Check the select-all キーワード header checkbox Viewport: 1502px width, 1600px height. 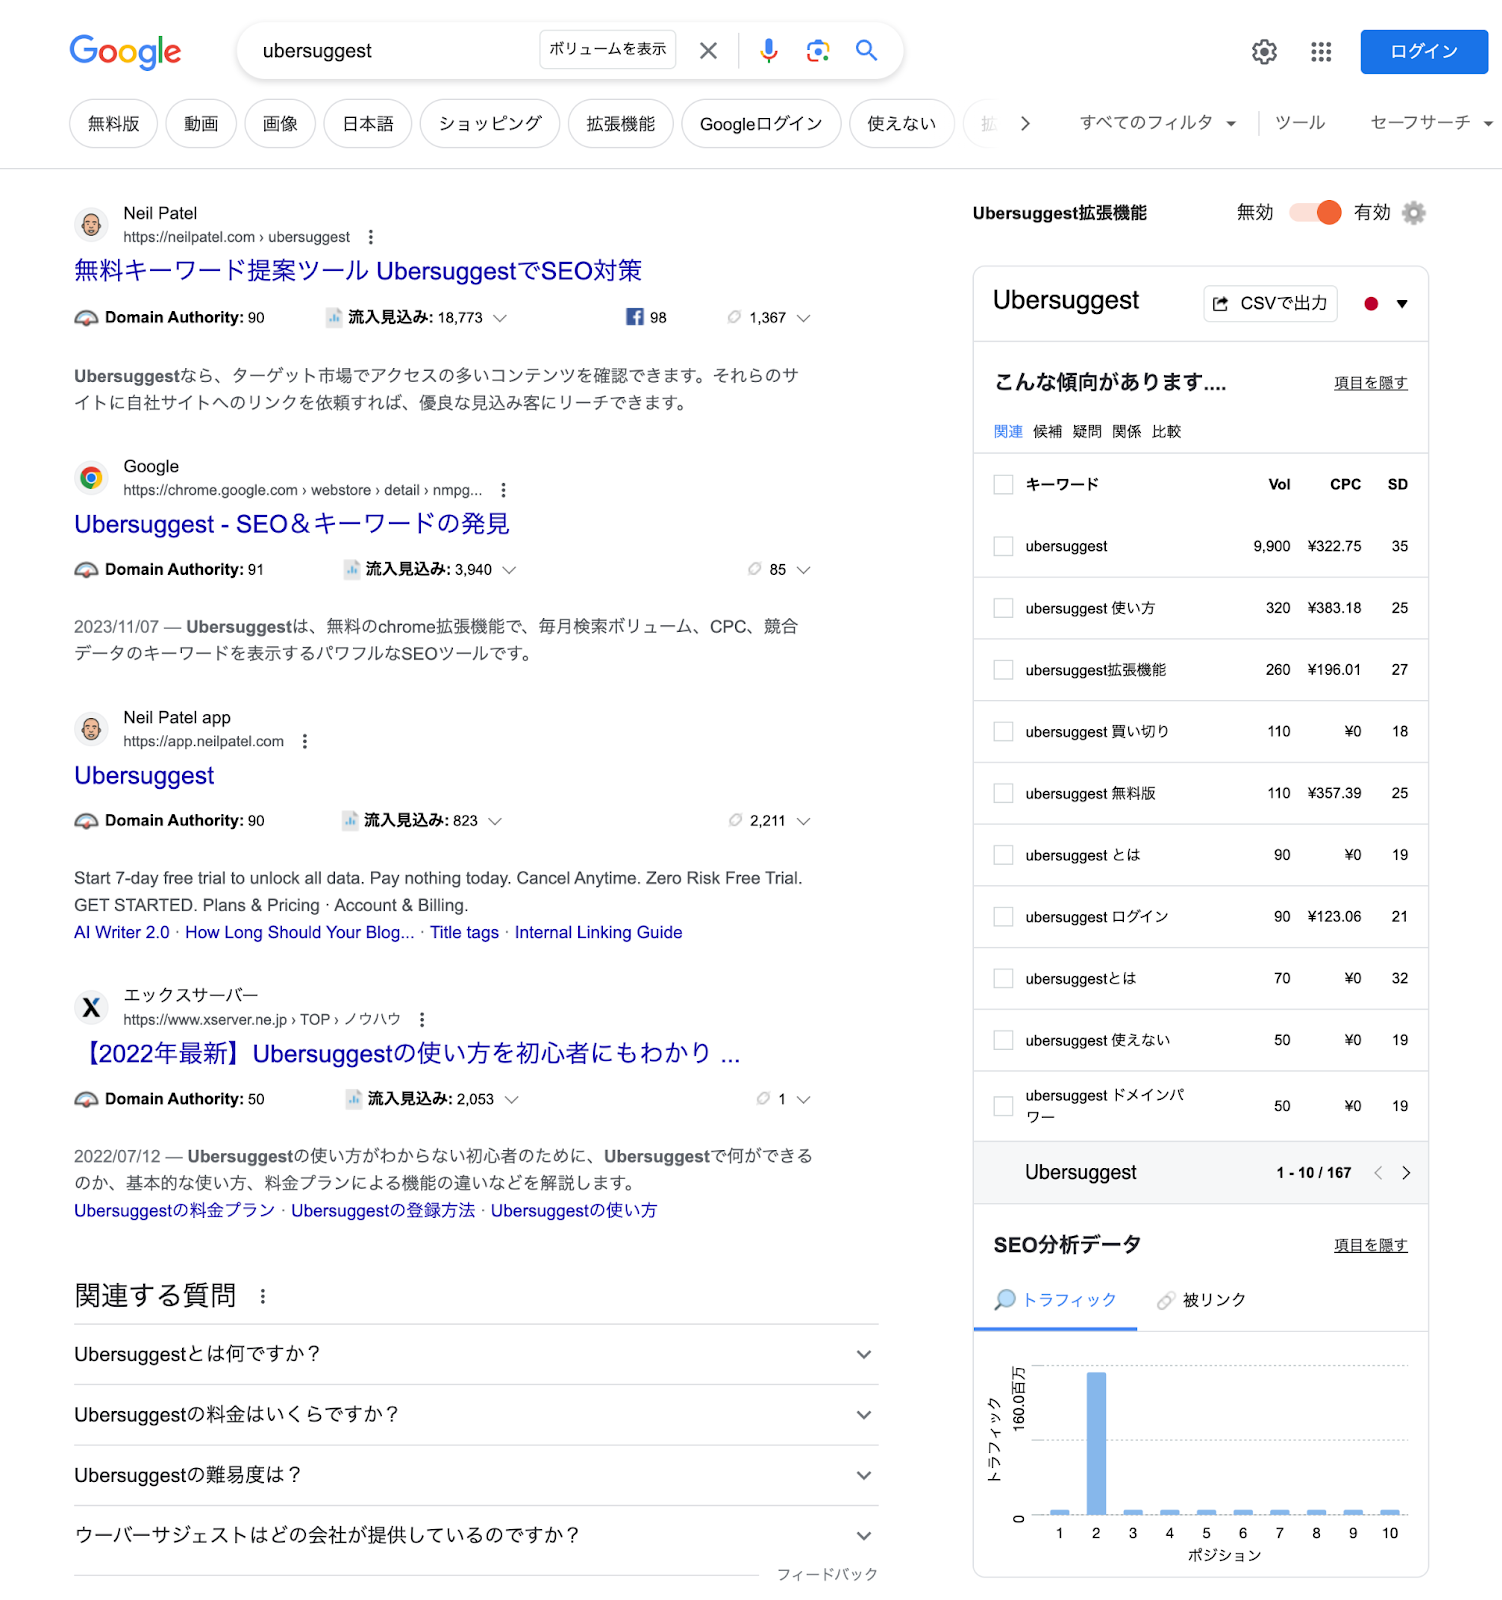point(1003,484)
